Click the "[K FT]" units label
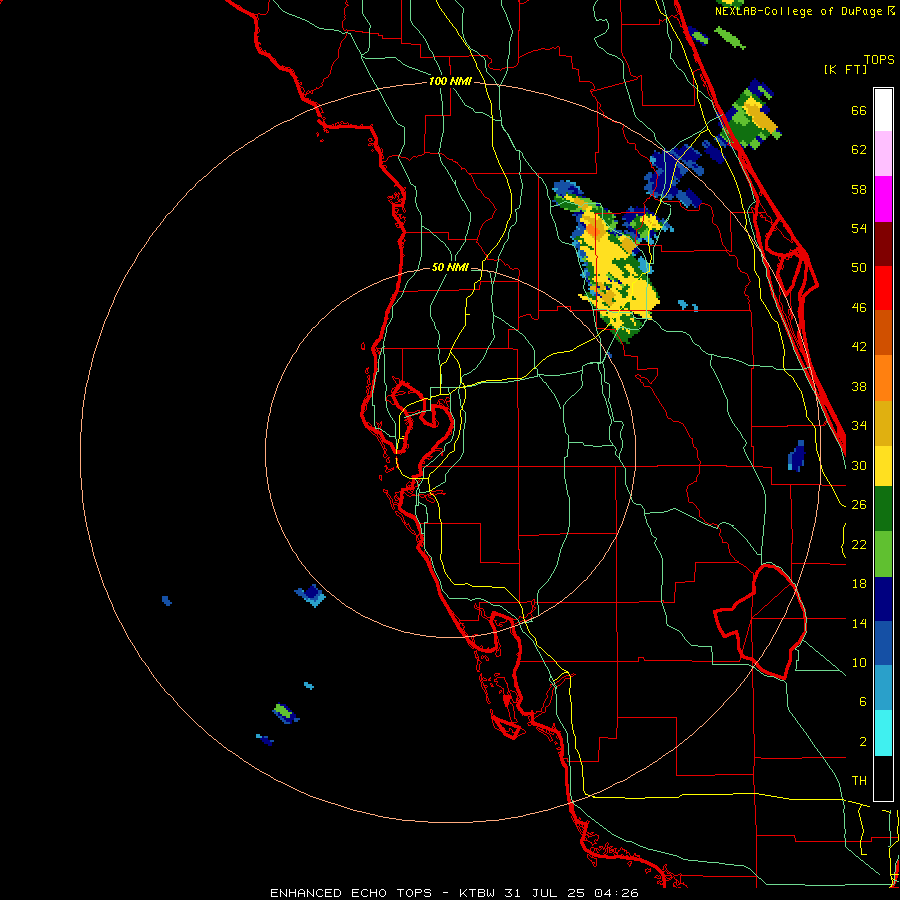This screenshot has width=900, height=900. point(846,70)
